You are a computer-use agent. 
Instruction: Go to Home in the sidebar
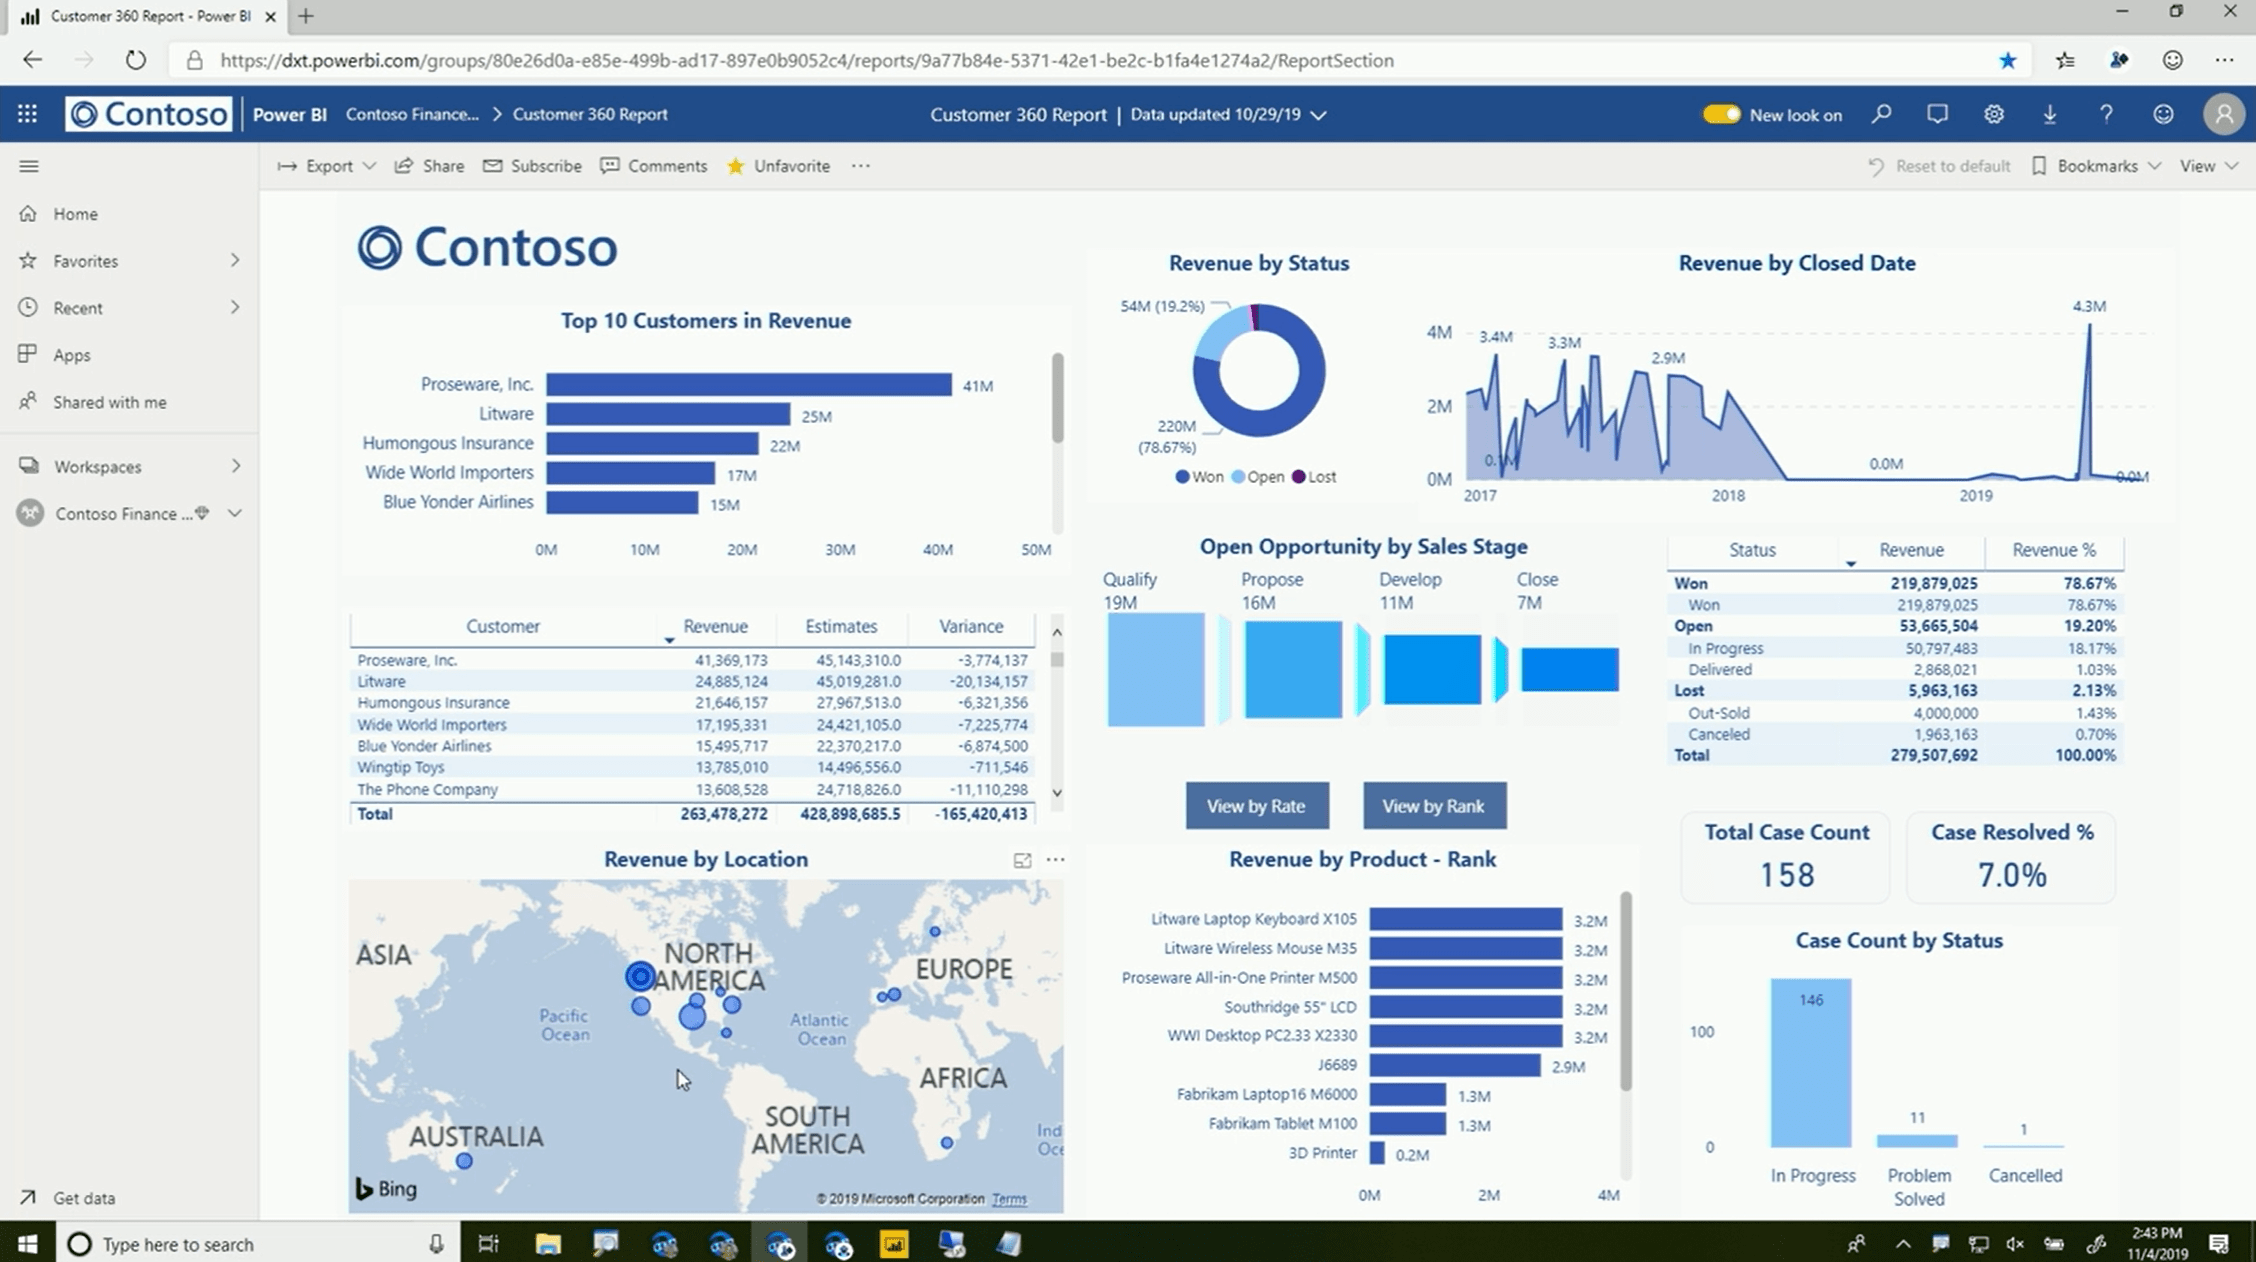[75, 214]
